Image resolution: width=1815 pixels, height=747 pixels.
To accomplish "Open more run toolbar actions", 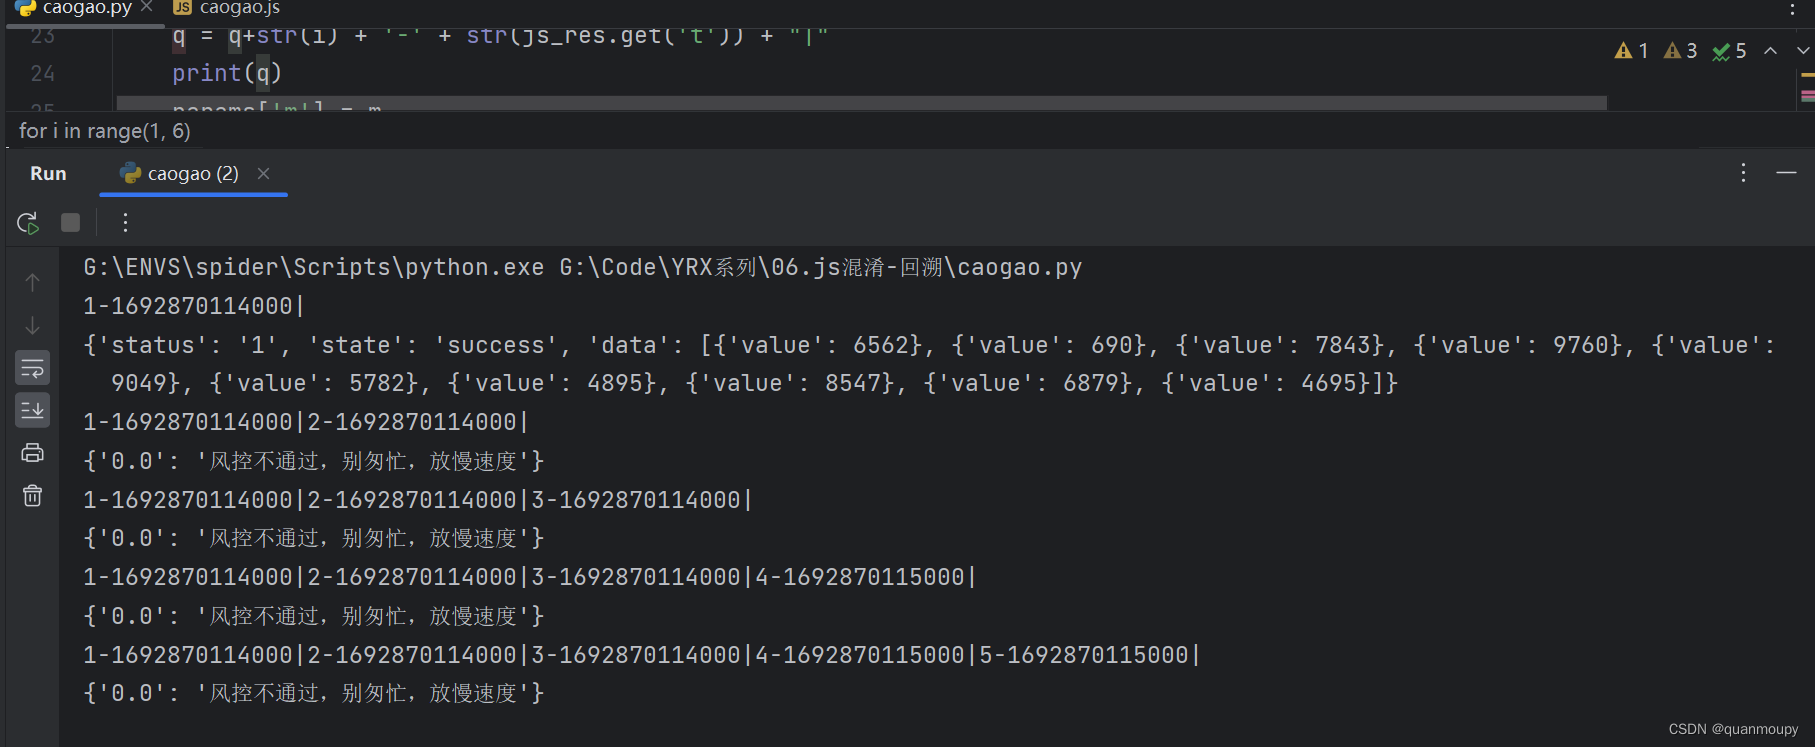I will (x=125, y=222).
